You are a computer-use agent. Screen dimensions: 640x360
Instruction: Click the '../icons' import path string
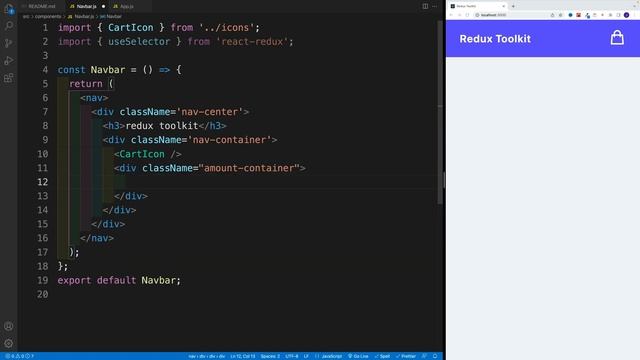pos(227,28)
